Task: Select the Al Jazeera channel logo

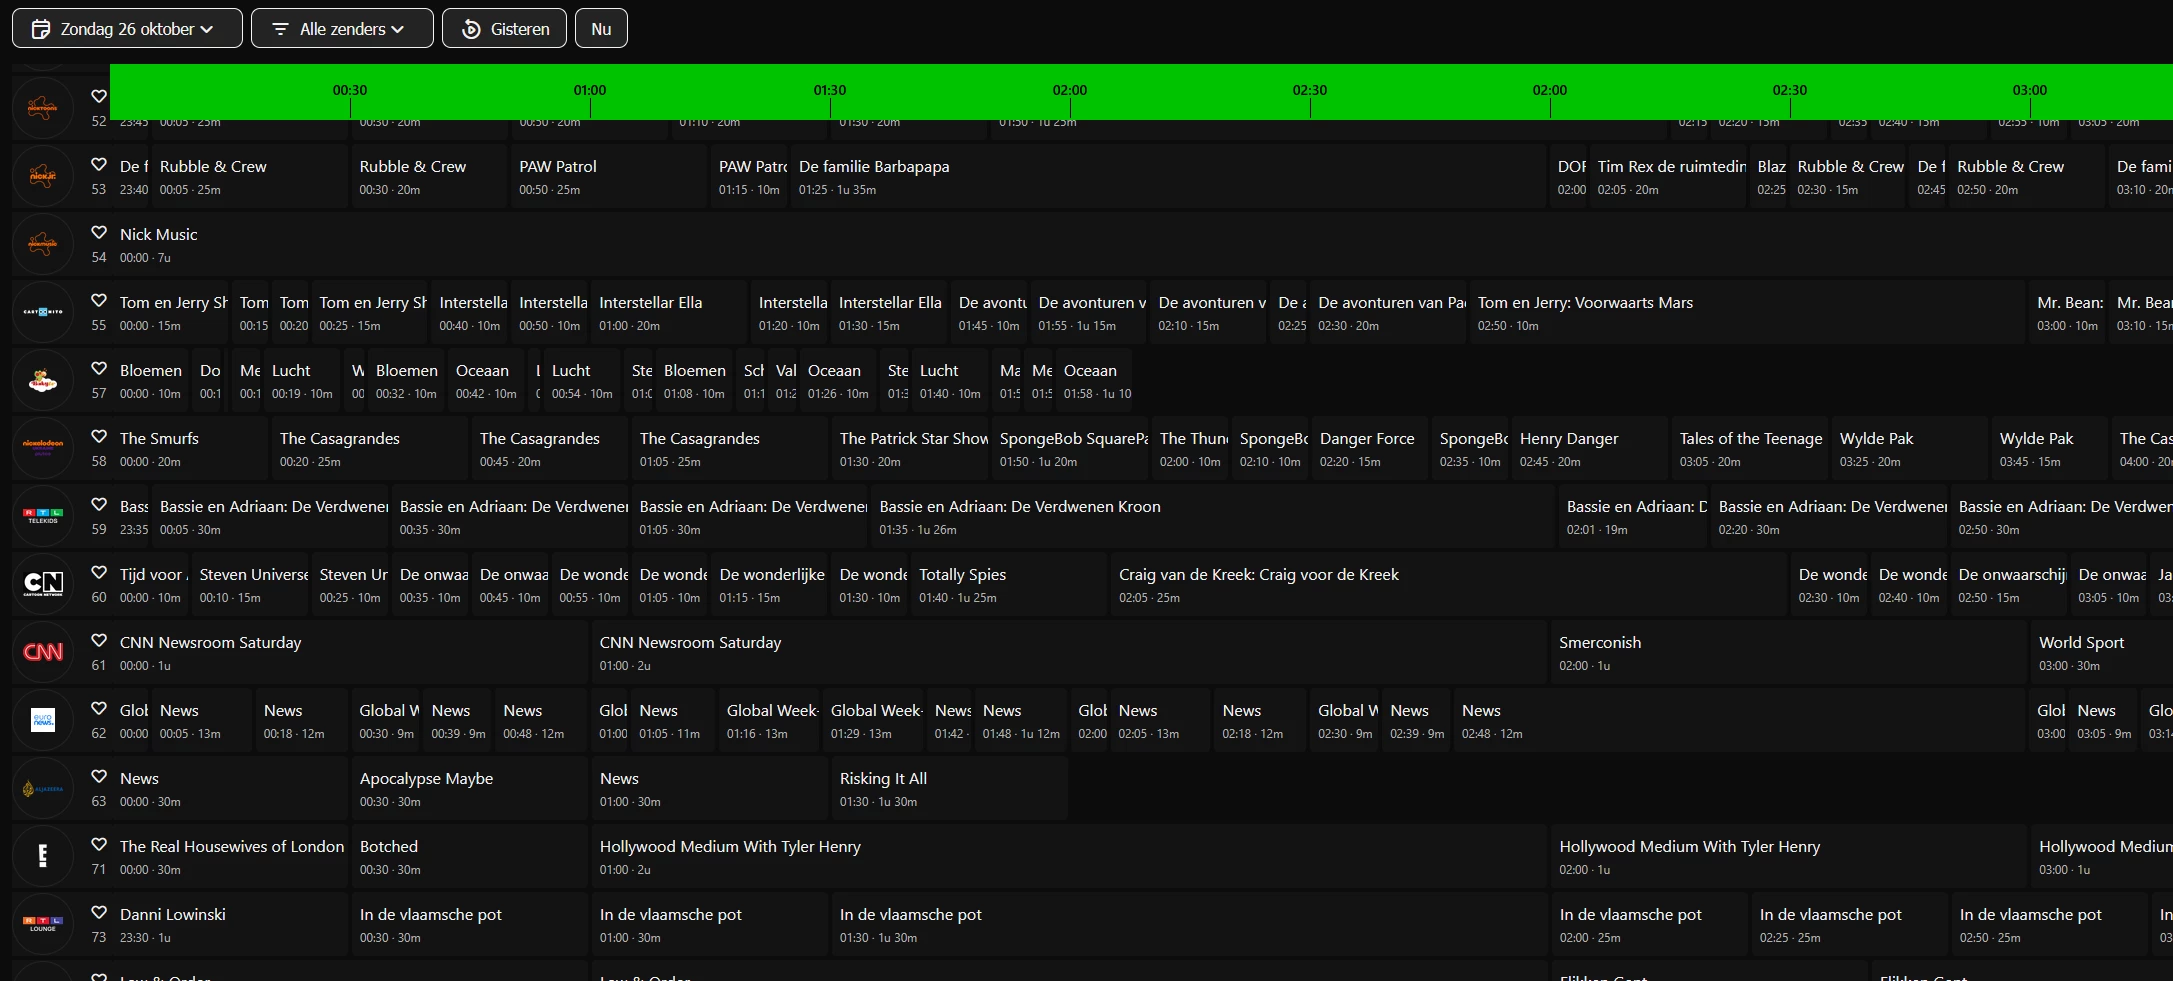Action: click(43, 788)
